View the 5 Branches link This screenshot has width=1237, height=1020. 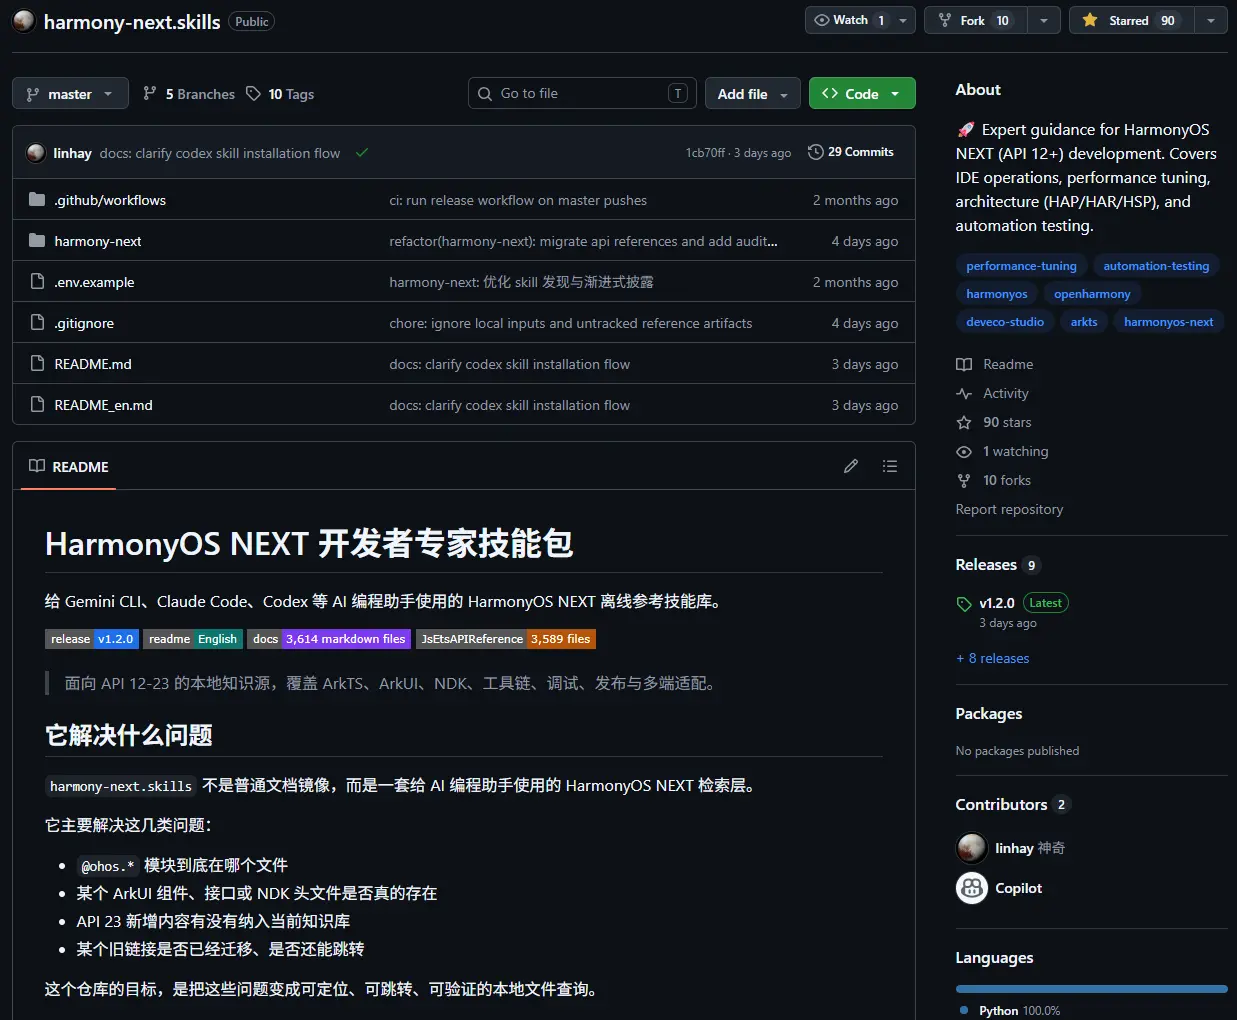[x=189, y=94]
